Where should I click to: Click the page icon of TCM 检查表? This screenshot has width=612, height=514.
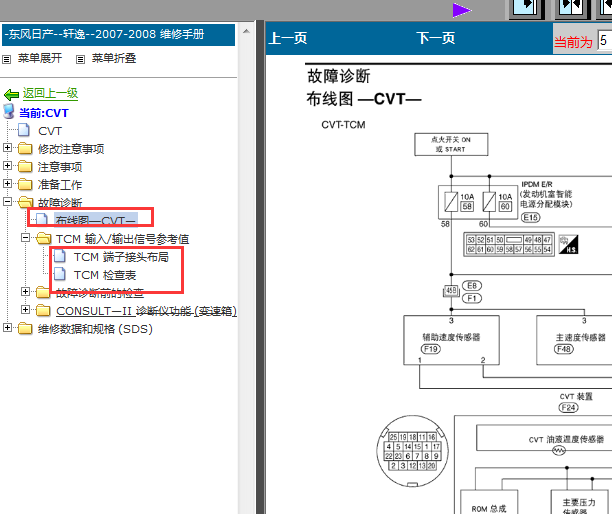(x=60, y=274)
